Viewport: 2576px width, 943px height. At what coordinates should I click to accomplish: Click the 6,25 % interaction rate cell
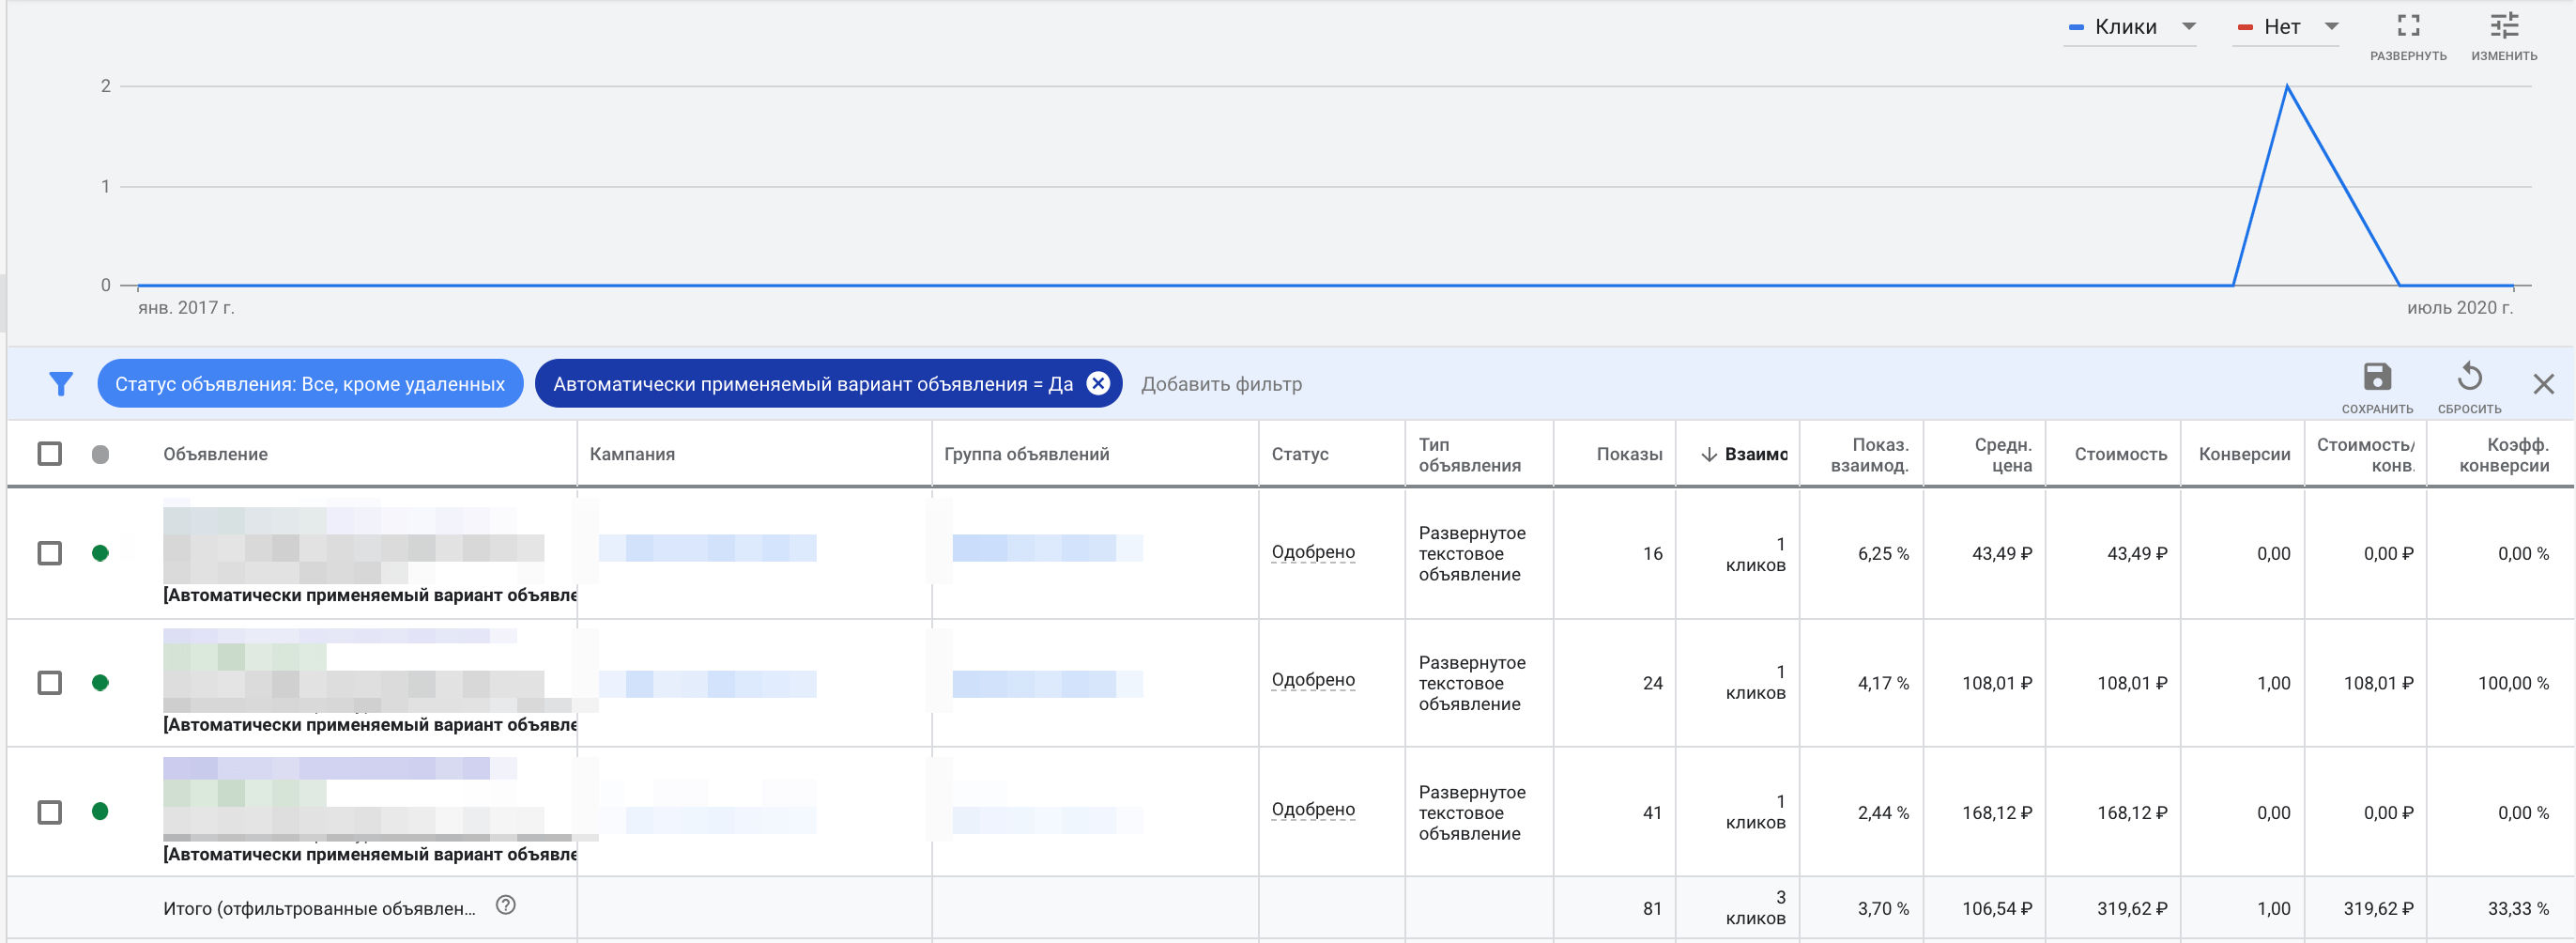point(1883,554)
